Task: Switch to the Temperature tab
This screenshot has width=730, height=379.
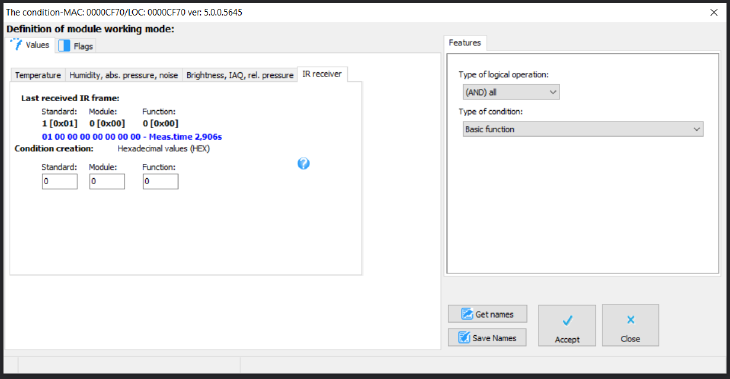Action: [38, 75]
